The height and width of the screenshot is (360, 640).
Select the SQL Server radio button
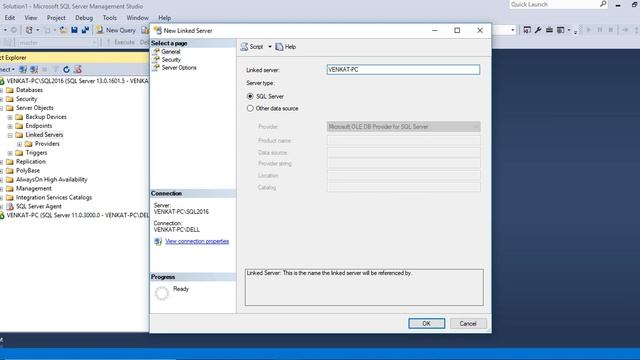pyautogui.click(x=250, y=96)
